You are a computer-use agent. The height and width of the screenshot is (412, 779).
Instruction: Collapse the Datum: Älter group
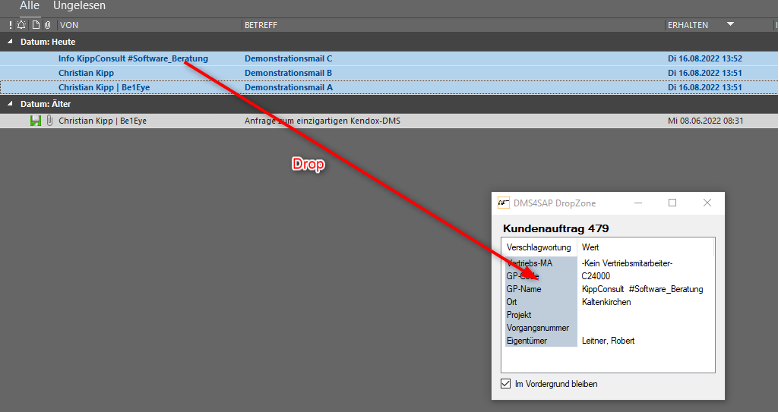[10, 104]
